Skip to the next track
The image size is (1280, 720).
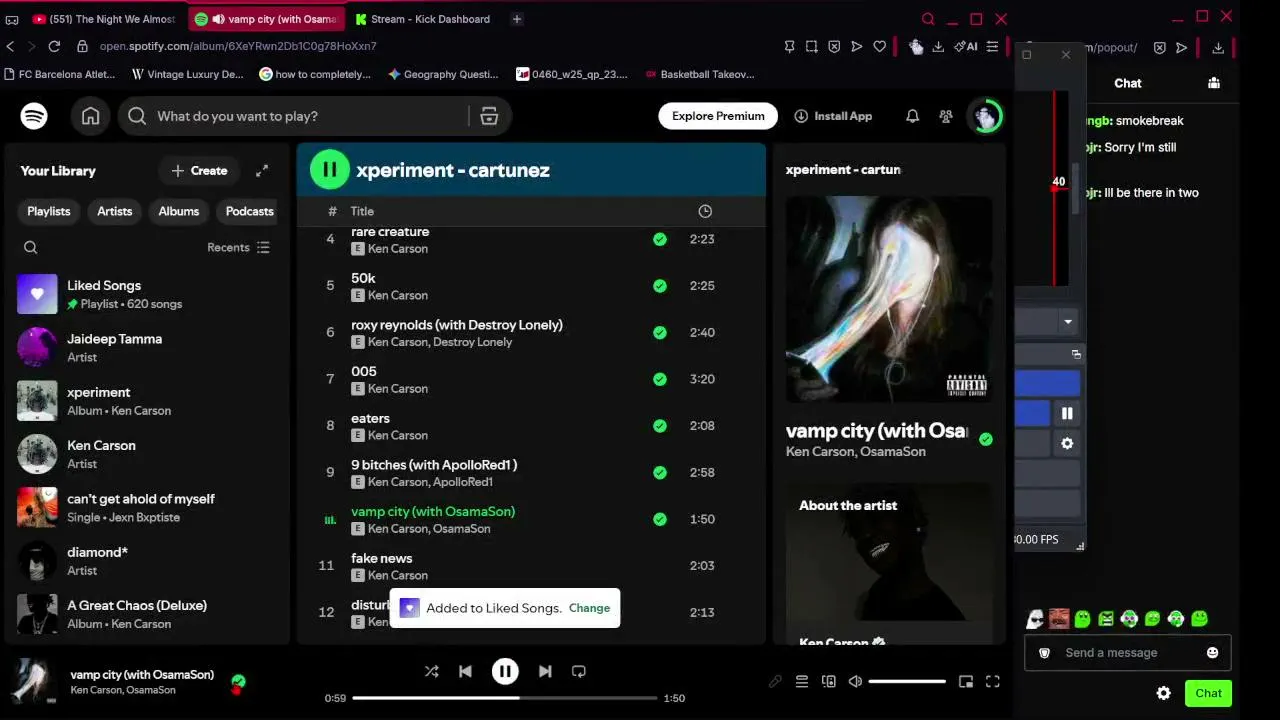tap(545, 671)
